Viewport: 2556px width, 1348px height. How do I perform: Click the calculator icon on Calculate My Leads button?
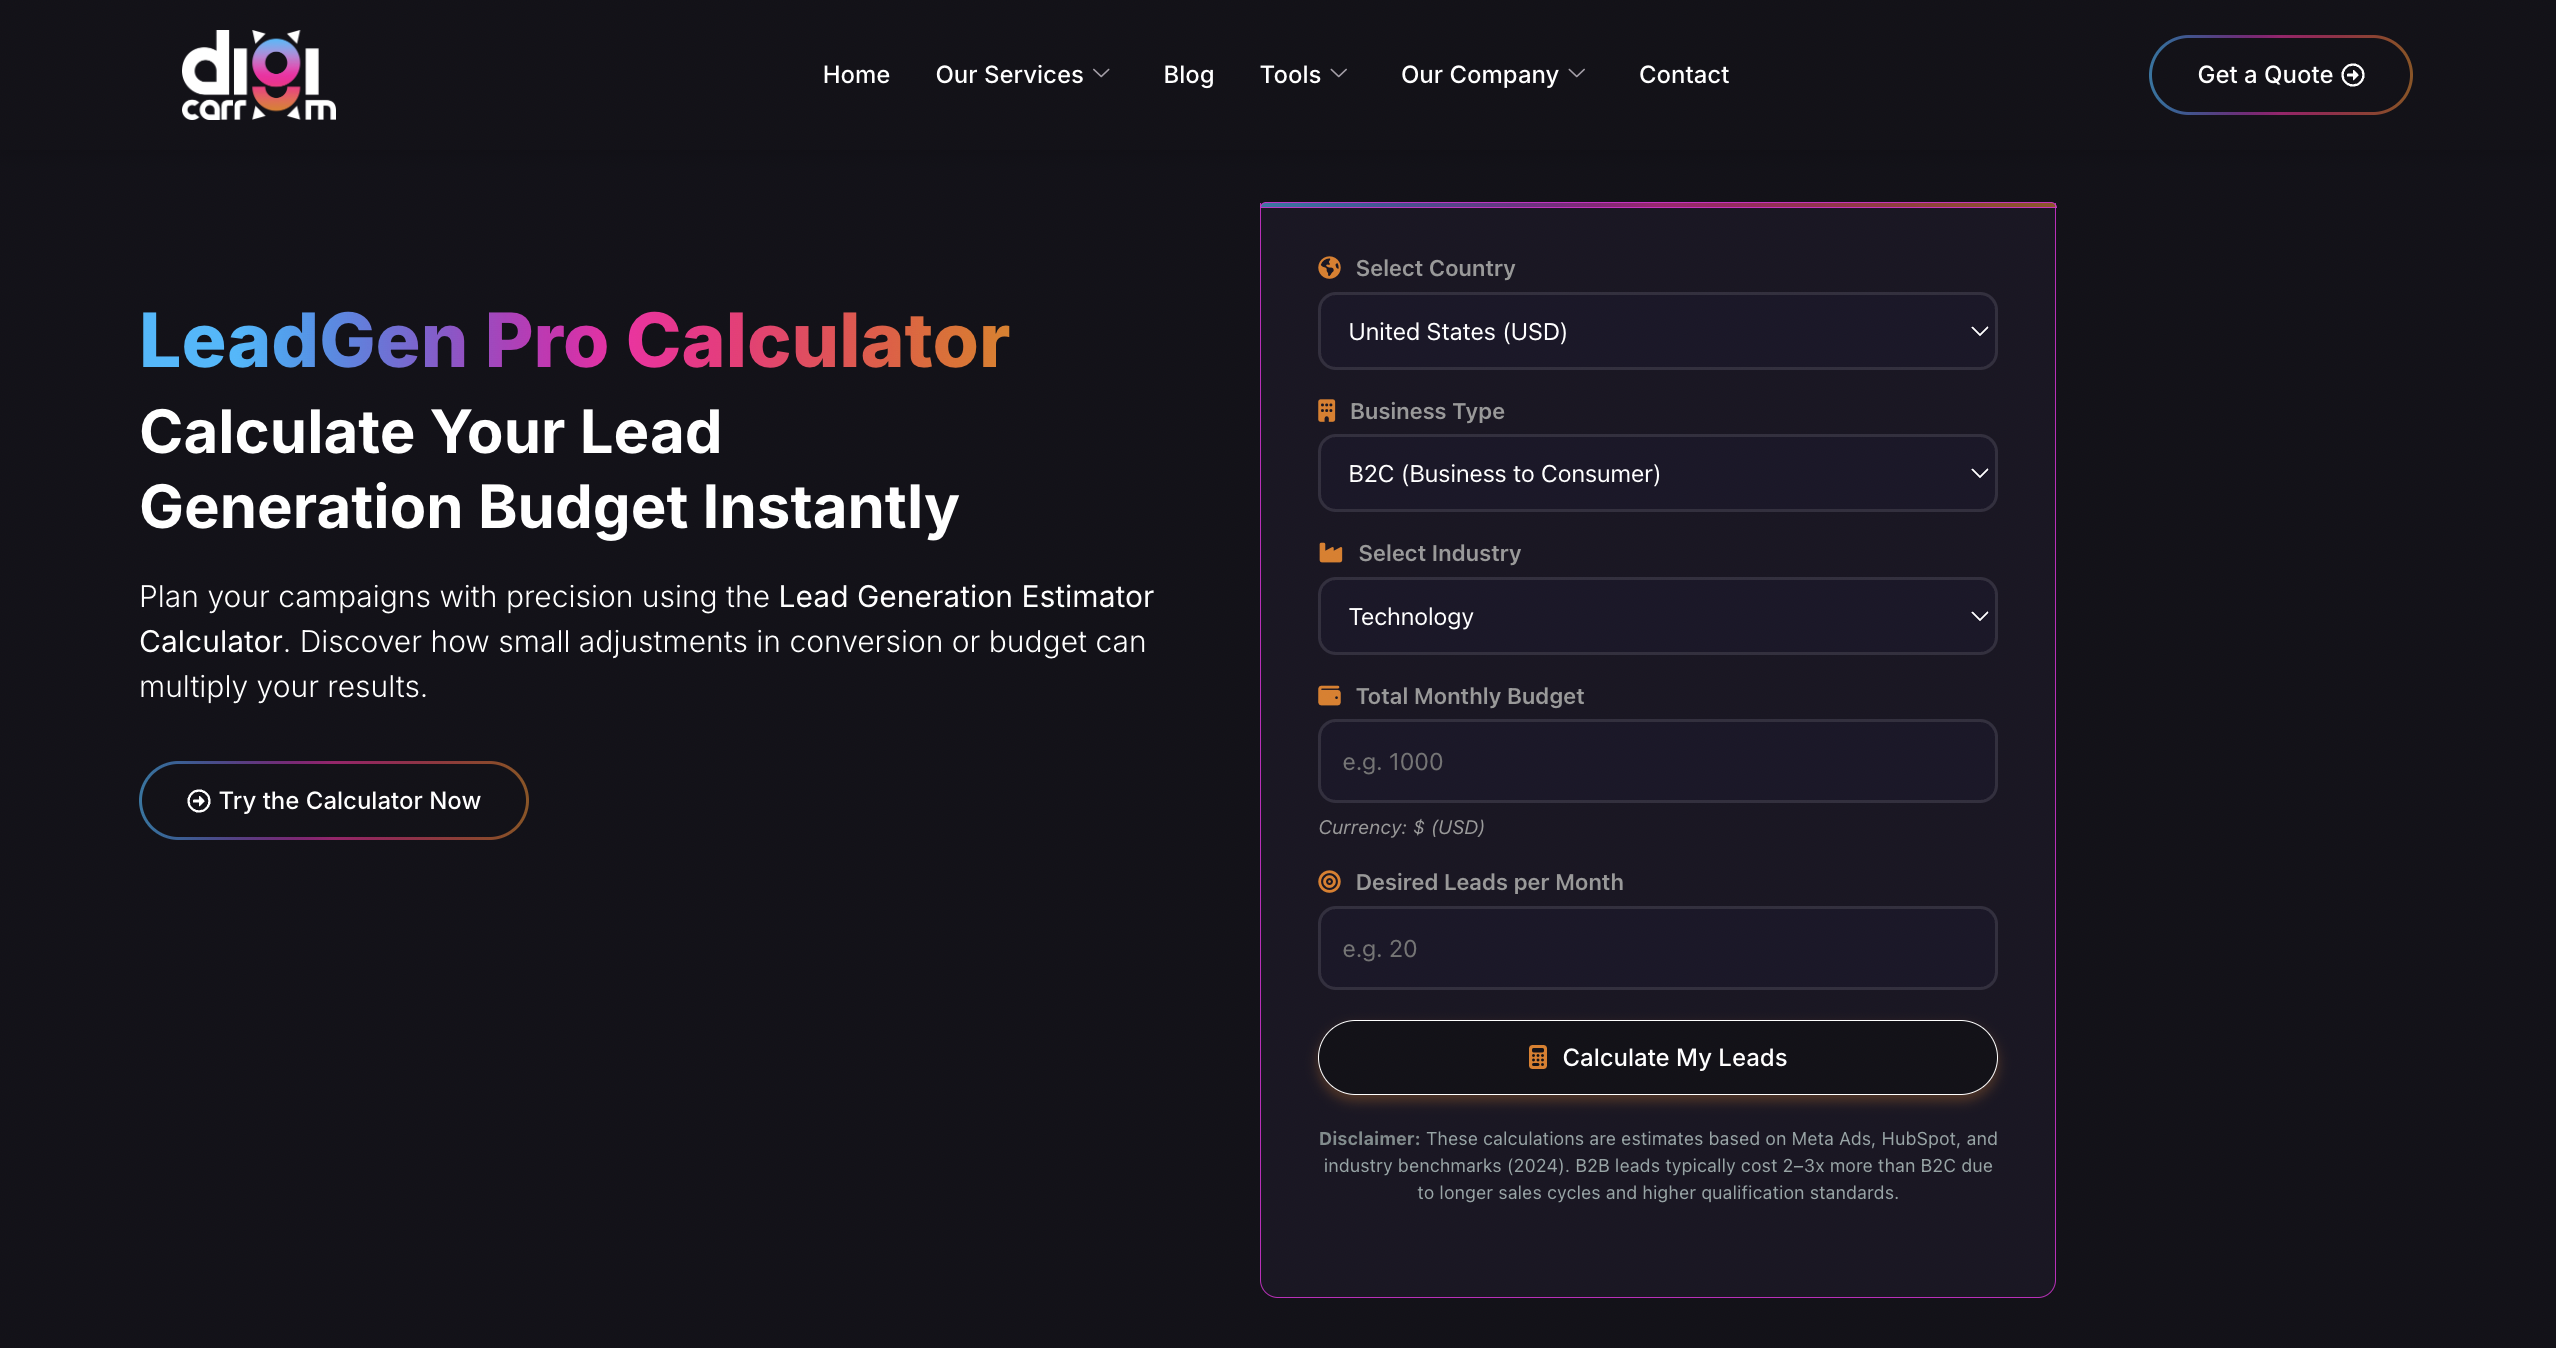pyautogui.click(x=1537, y=1057)
